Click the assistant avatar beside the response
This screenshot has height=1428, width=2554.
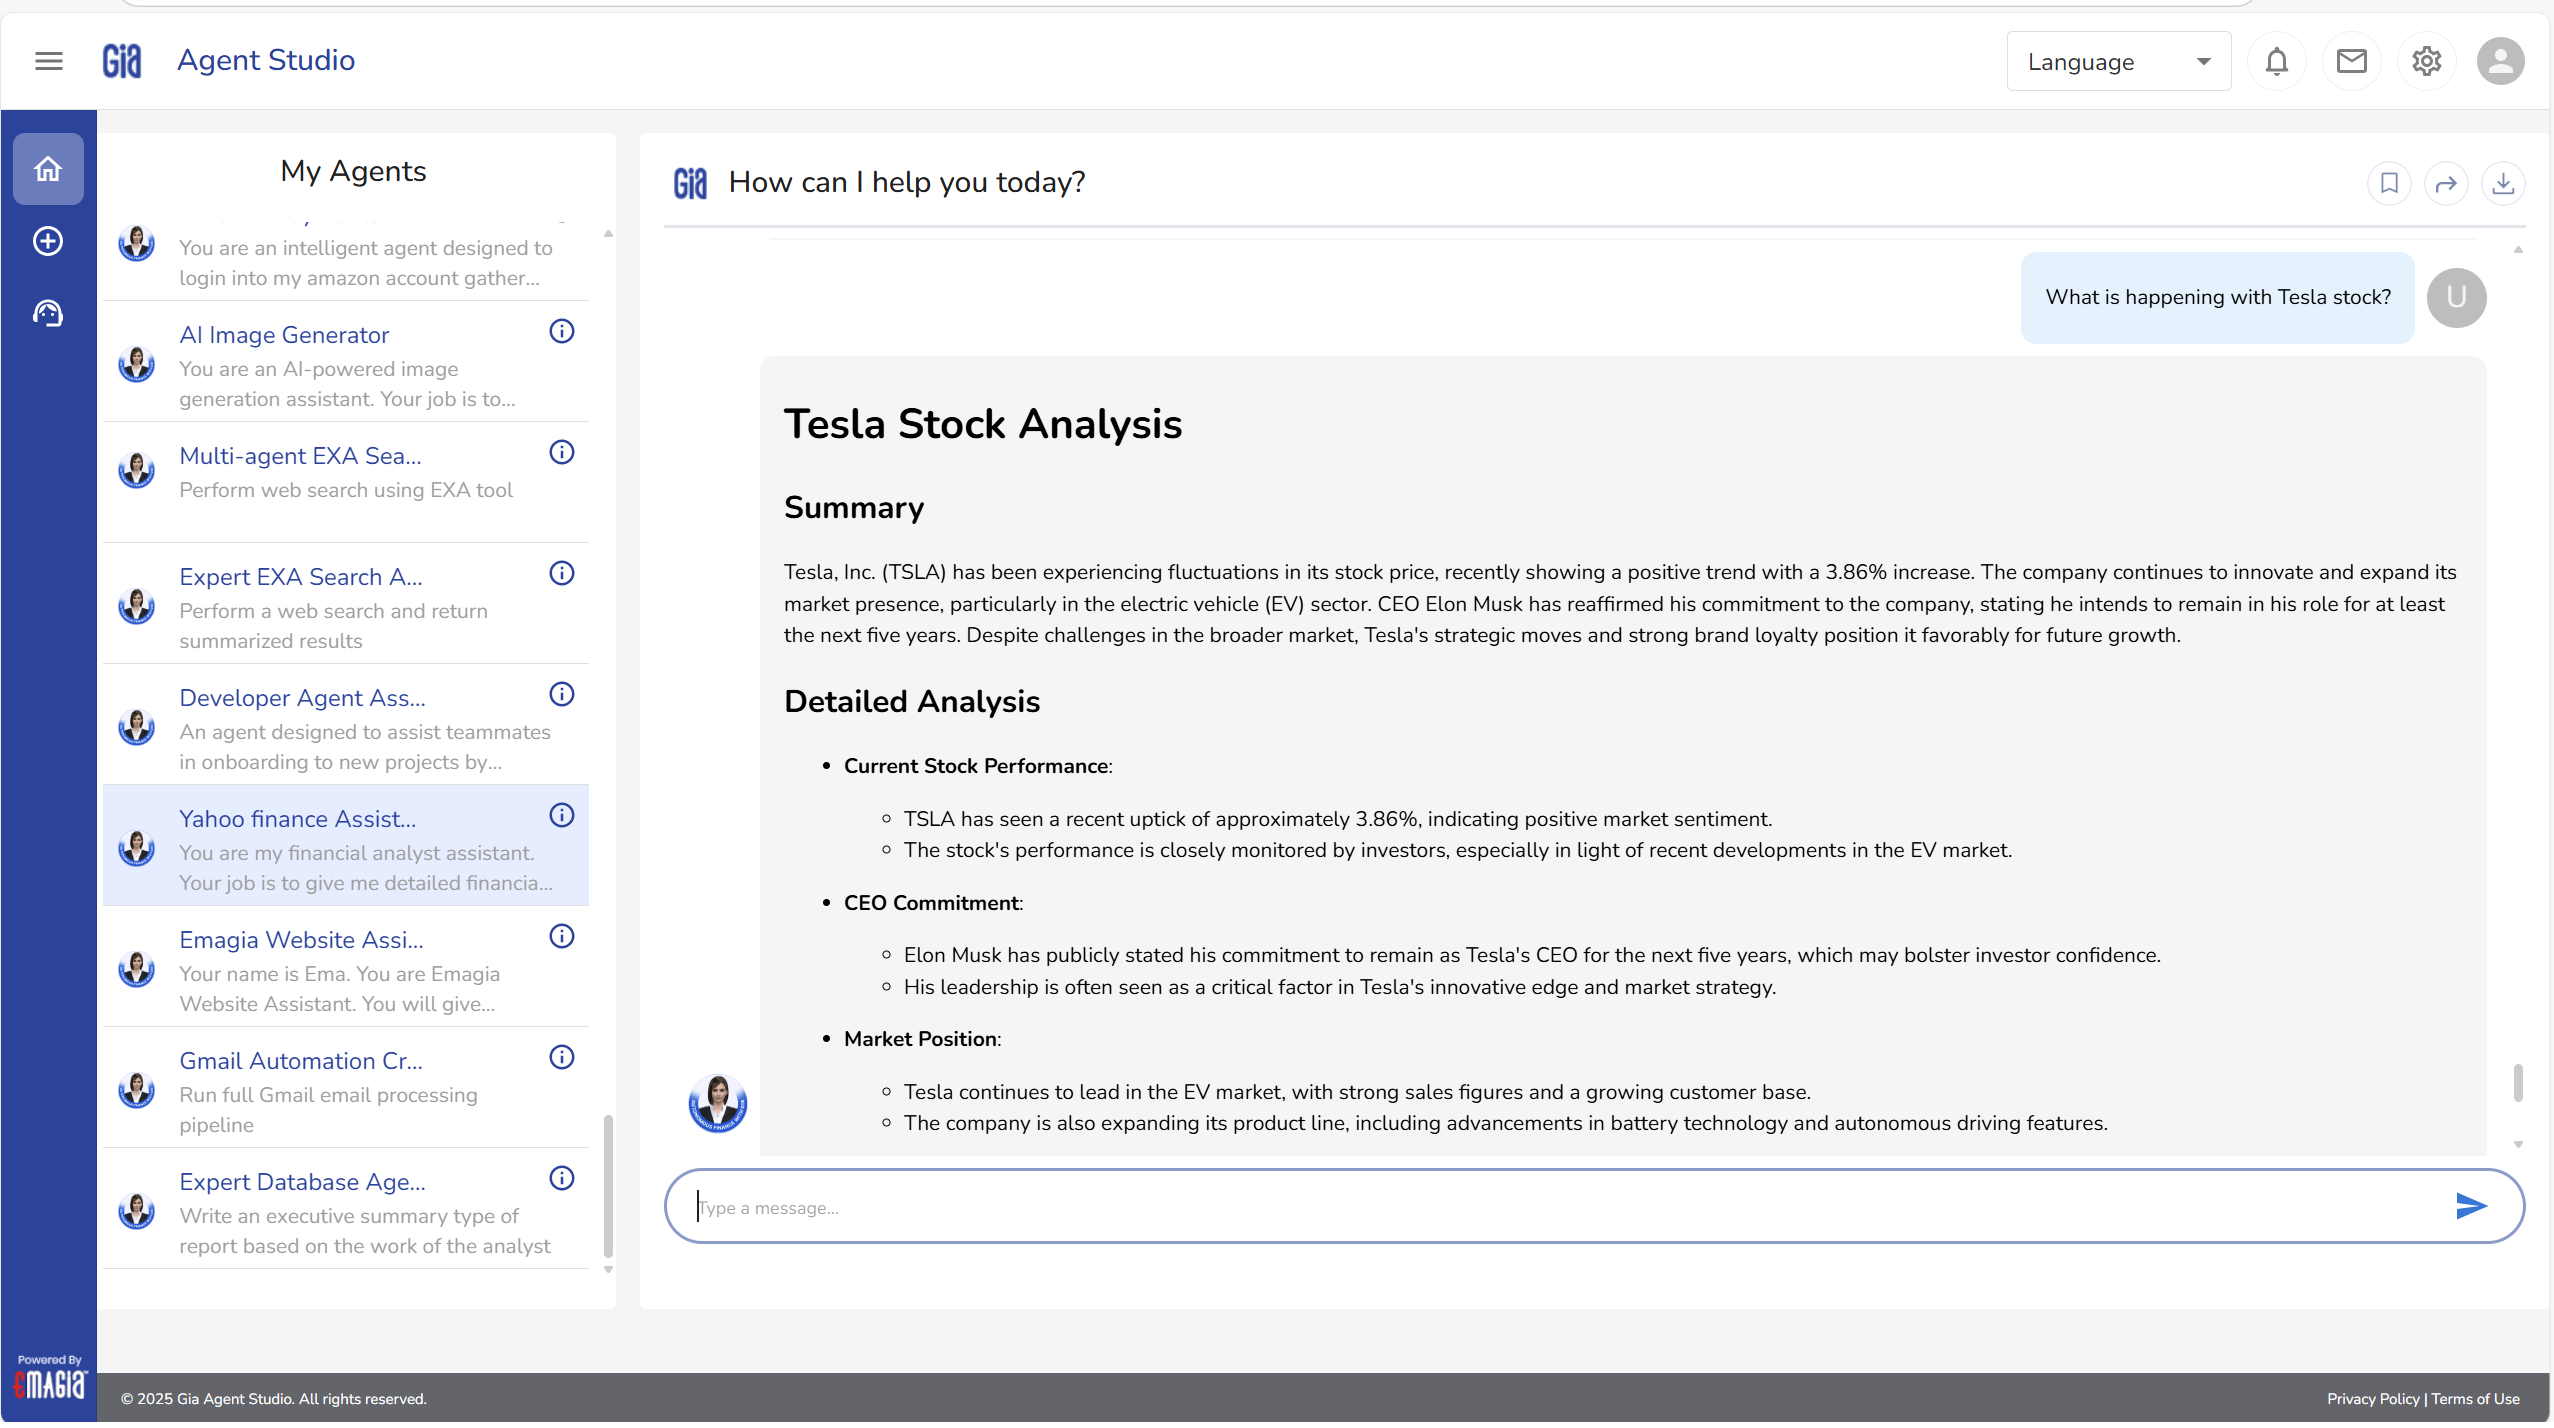717,1104
